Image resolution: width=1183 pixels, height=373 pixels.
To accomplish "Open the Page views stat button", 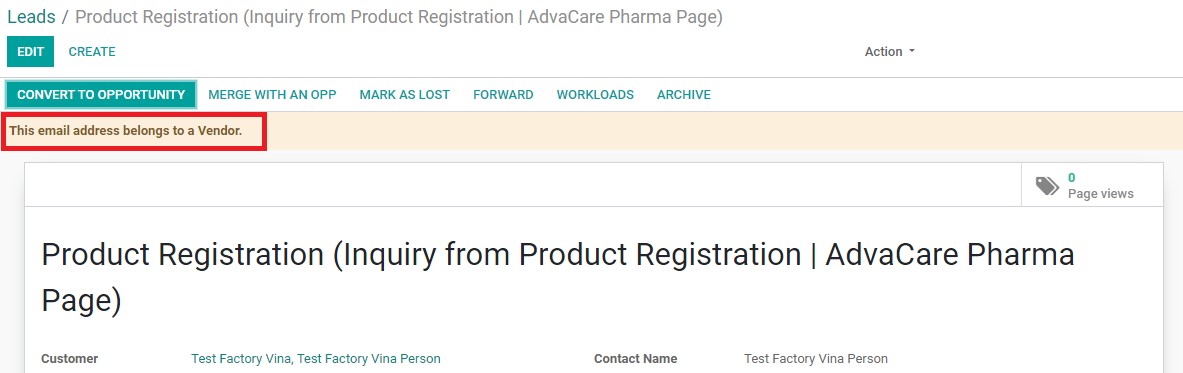I will click(1092, 185).
